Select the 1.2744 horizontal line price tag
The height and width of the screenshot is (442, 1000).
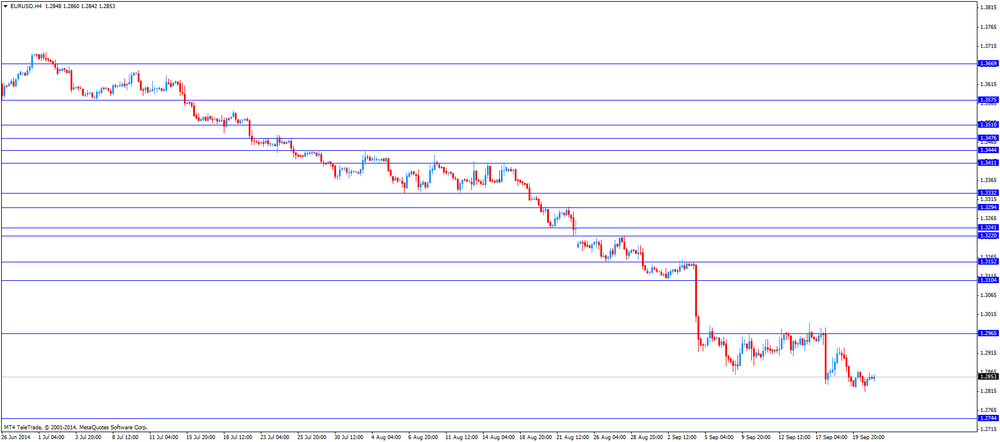coord(988,418)
